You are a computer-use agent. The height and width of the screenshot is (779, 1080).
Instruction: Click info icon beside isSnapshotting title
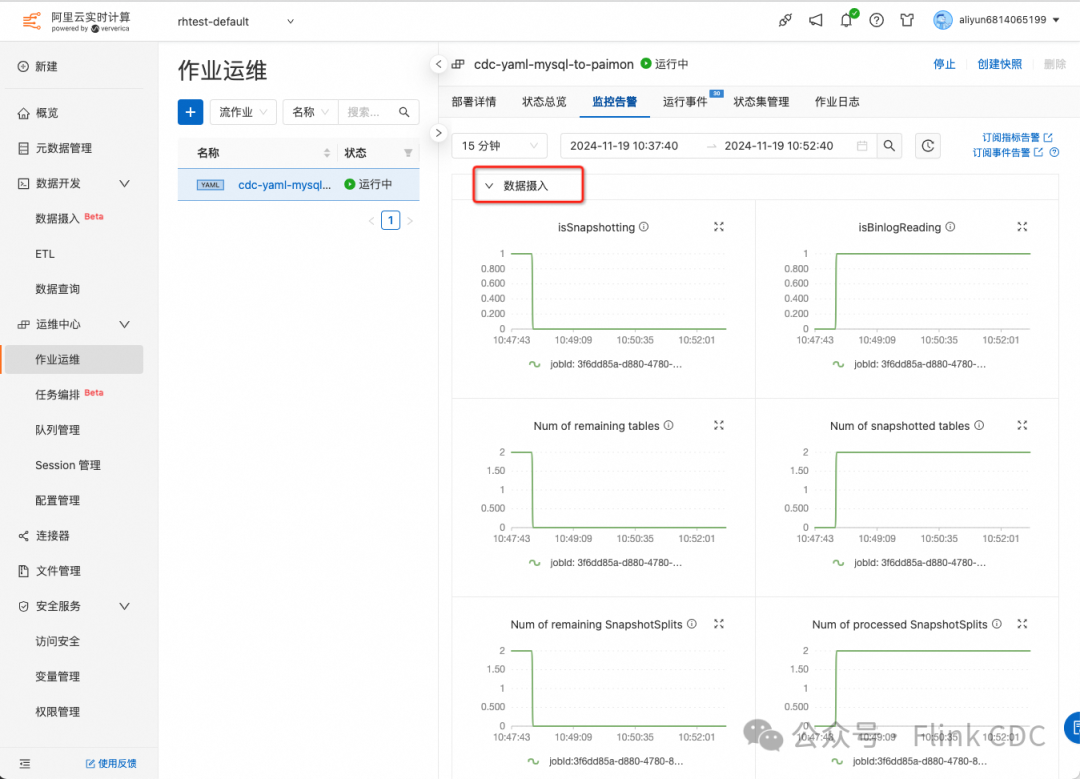[x=643, y=227]
